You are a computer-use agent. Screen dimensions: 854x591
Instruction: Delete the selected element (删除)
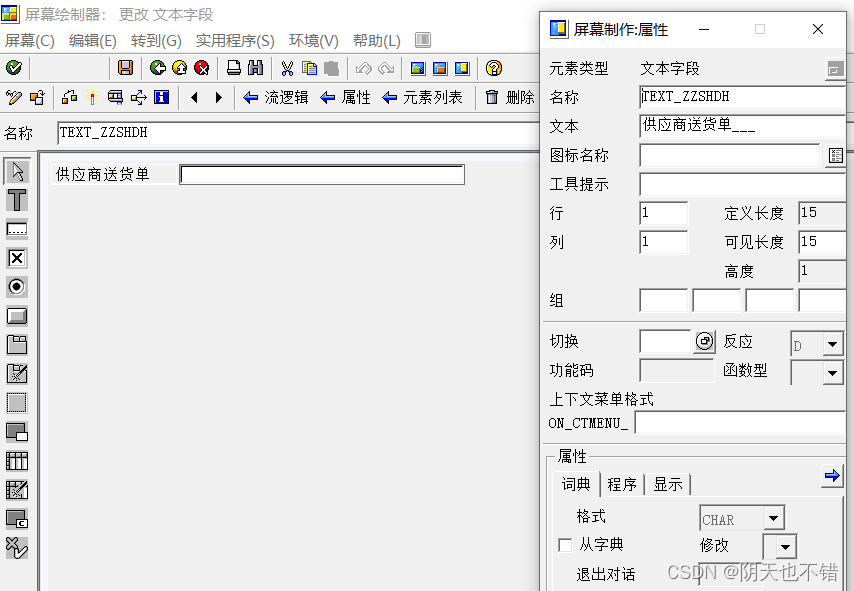(x=510, y=98)
